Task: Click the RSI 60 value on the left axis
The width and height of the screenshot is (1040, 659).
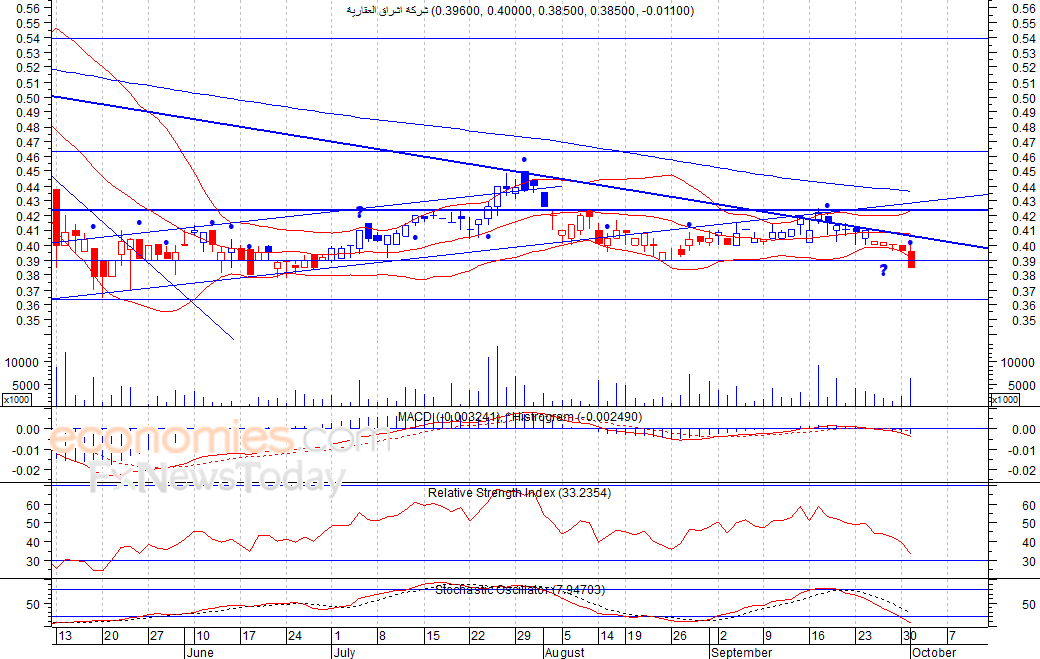Action: point(34,505)
